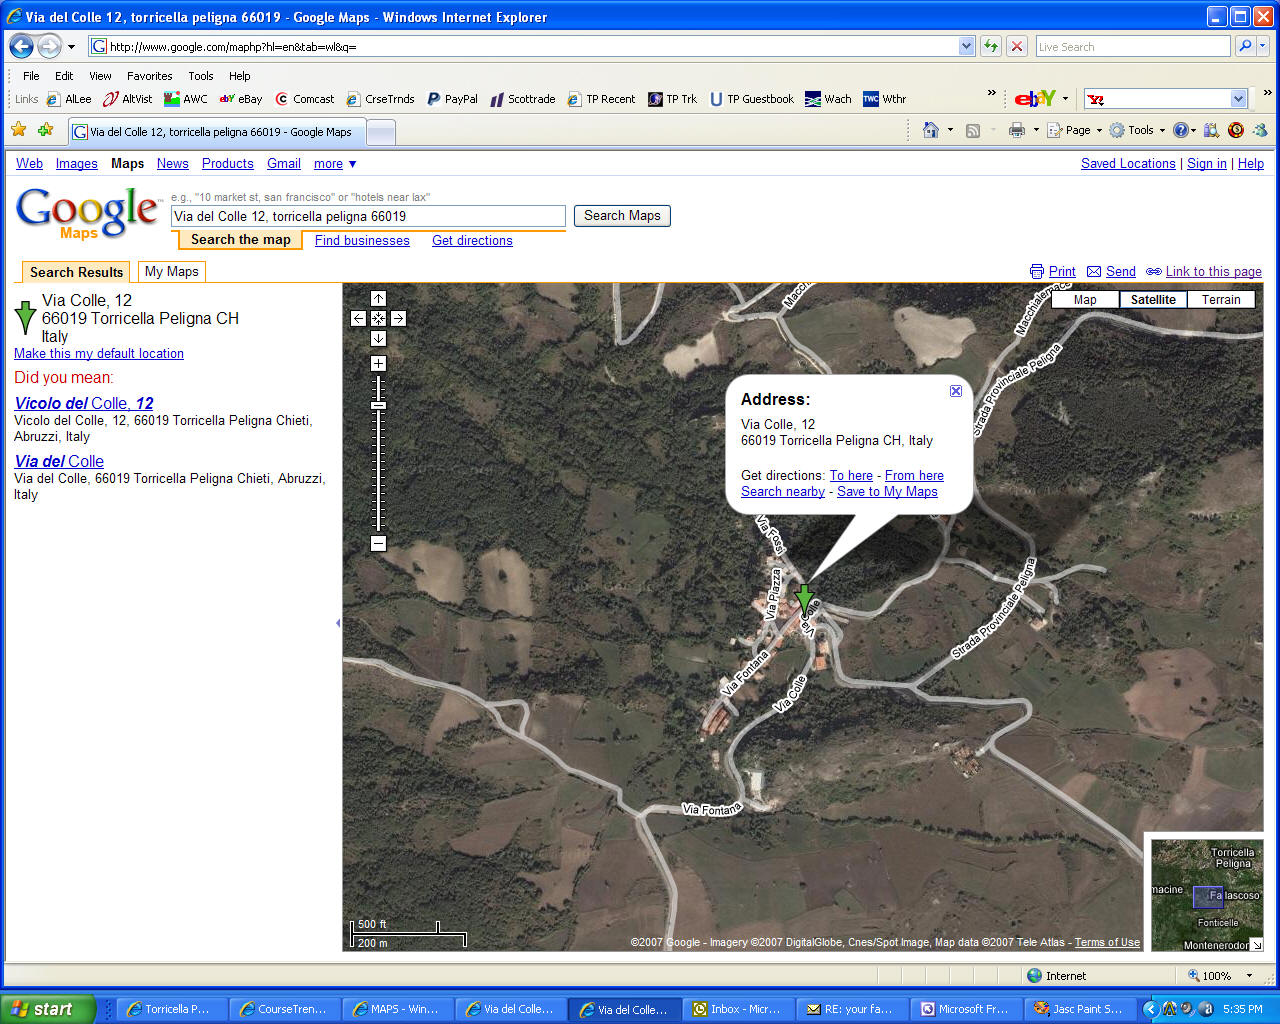Click the zoom in plus button
Image resolution: width=1280 pixels, height=1024 pixels.
378,363
